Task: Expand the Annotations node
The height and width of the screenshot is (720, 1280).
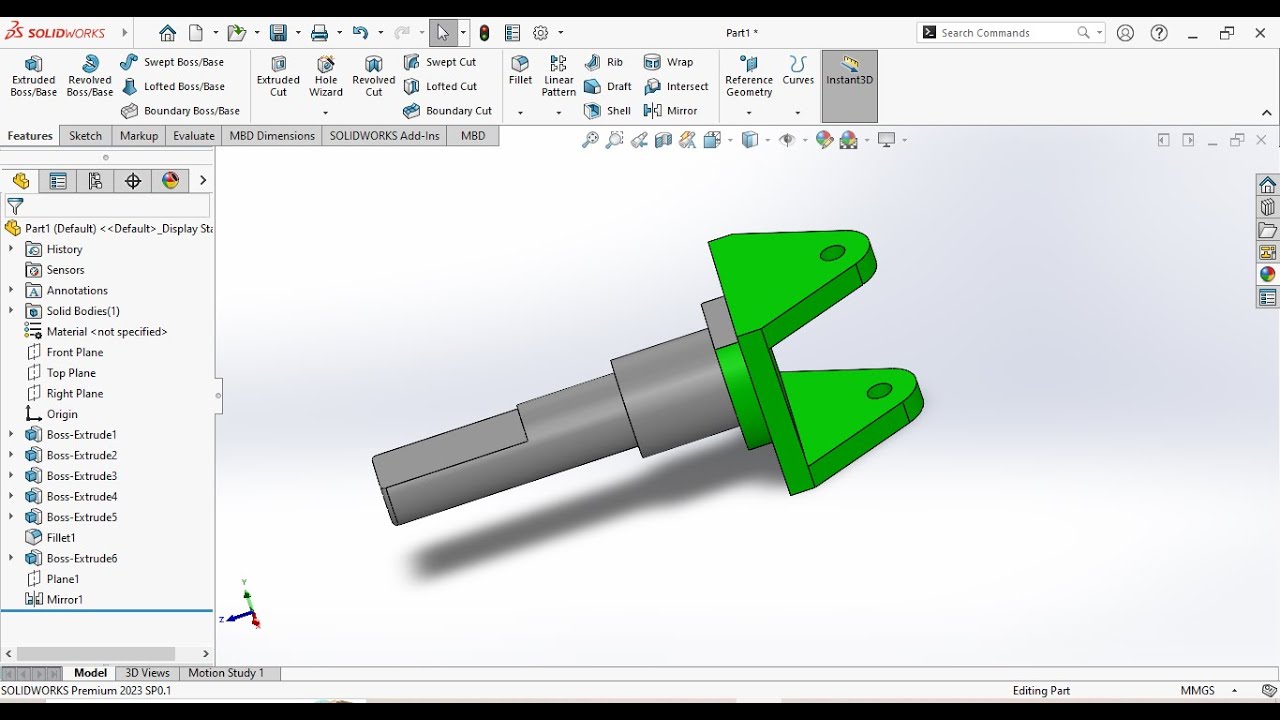Action: coord(11,290)
